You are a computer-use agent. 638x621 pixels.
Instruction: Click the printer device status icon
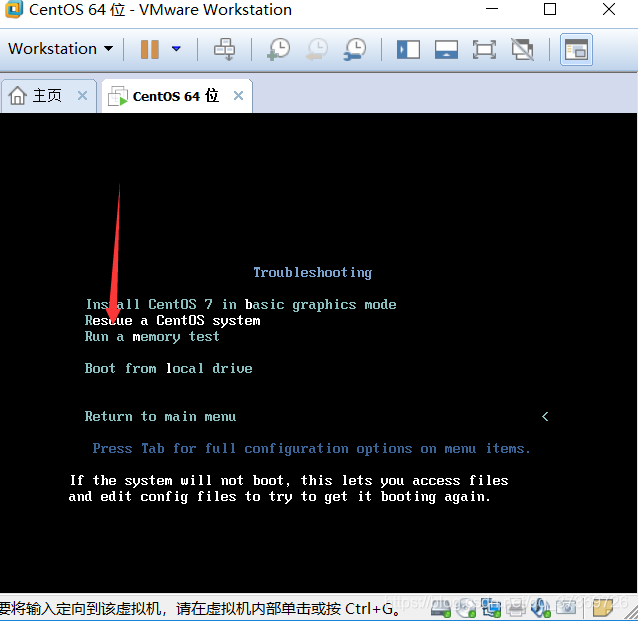click(x=516, y=608)
